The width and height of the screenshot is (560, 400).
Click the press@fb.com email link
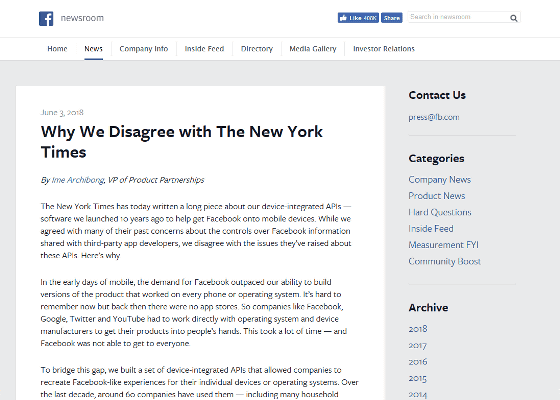434,117
